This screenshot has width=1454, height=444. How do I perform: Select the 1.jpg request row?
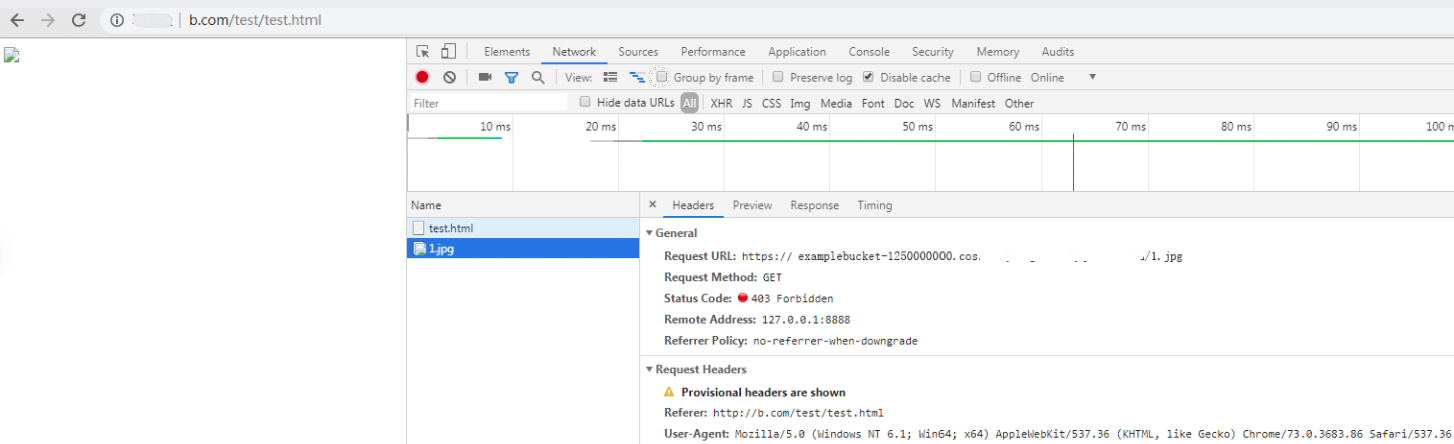(523, 249)
